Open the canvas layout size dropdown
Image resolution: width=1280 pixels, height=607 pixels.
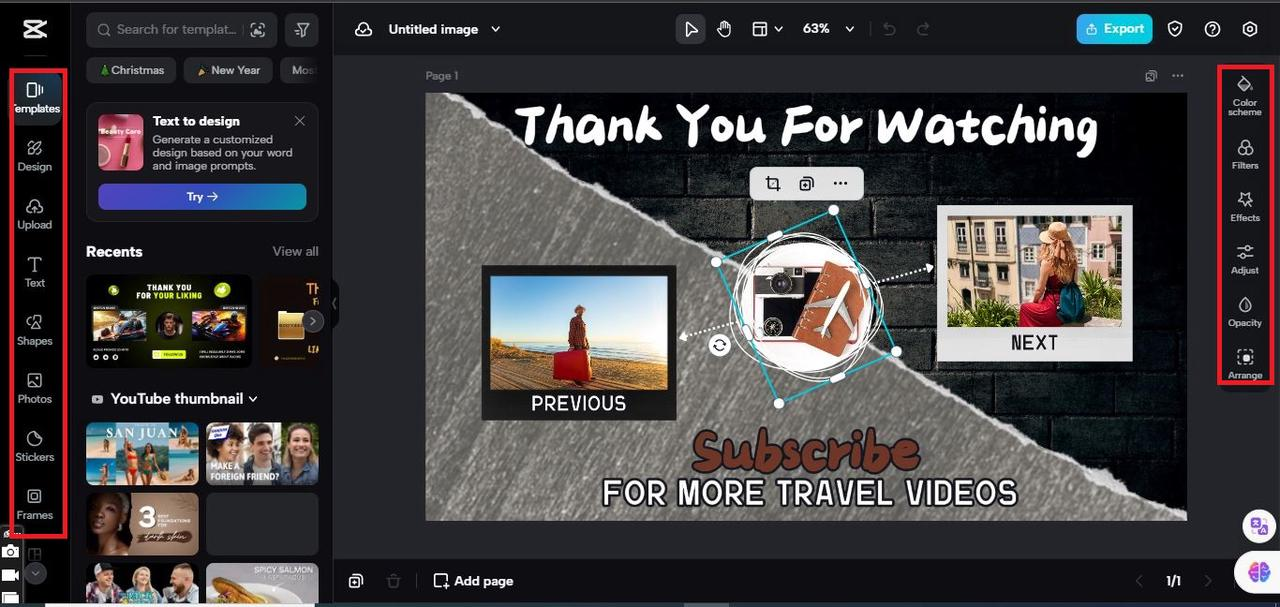tap(767, 29)
